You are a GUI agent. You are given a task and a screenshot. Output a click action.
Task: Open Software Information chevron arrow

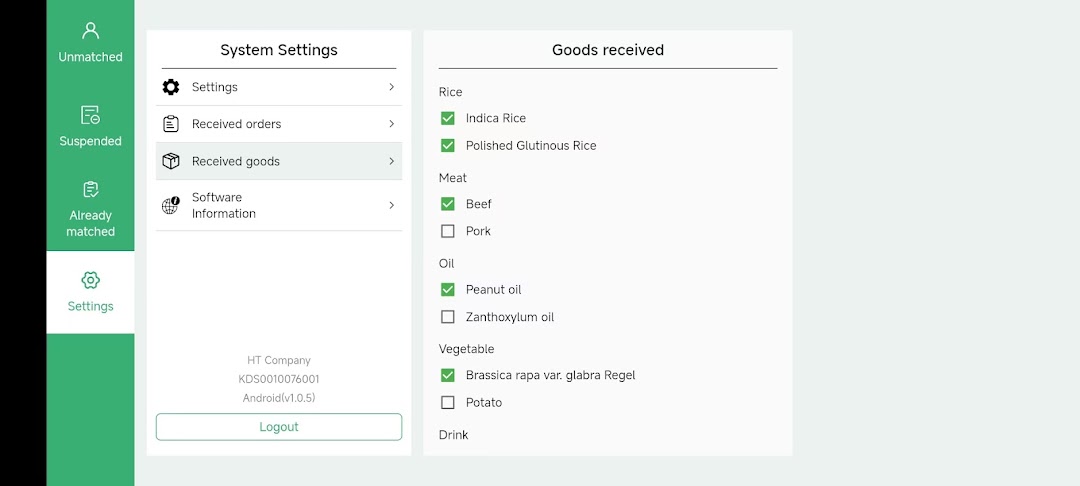pyautogui.click(x=391, y=205)
